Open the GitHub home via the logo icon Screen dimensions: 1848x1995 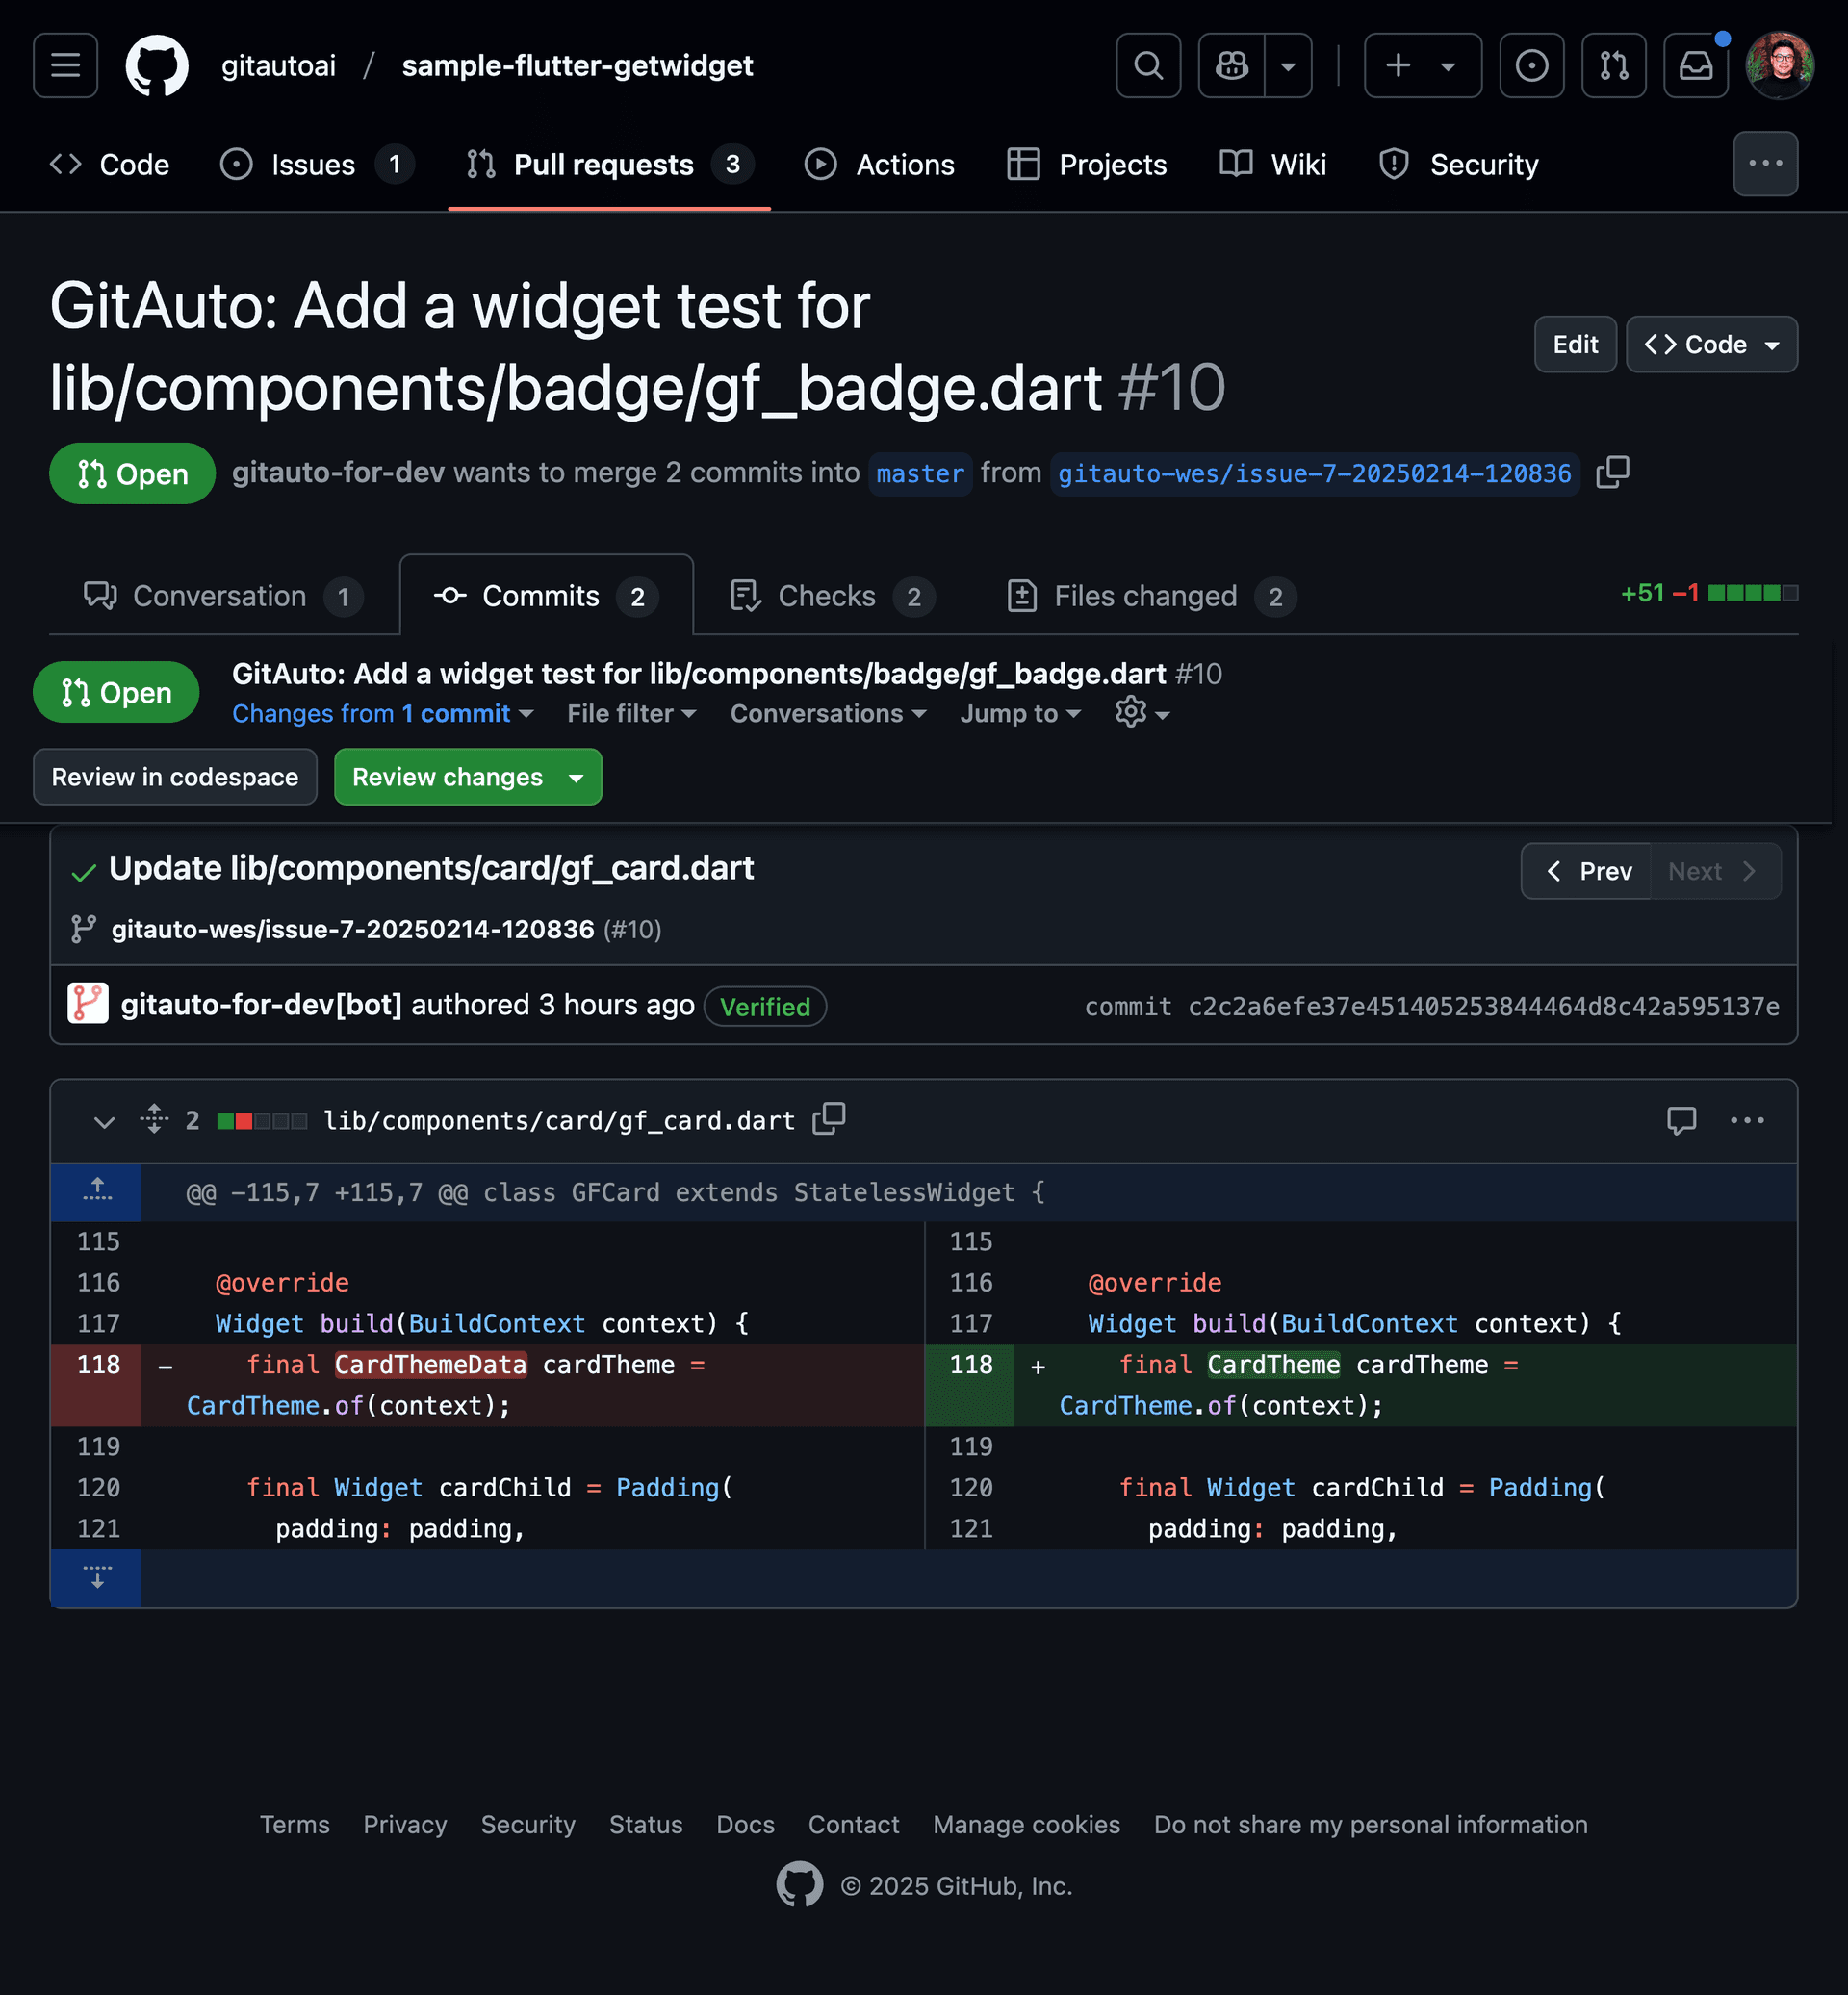(156, 65)
